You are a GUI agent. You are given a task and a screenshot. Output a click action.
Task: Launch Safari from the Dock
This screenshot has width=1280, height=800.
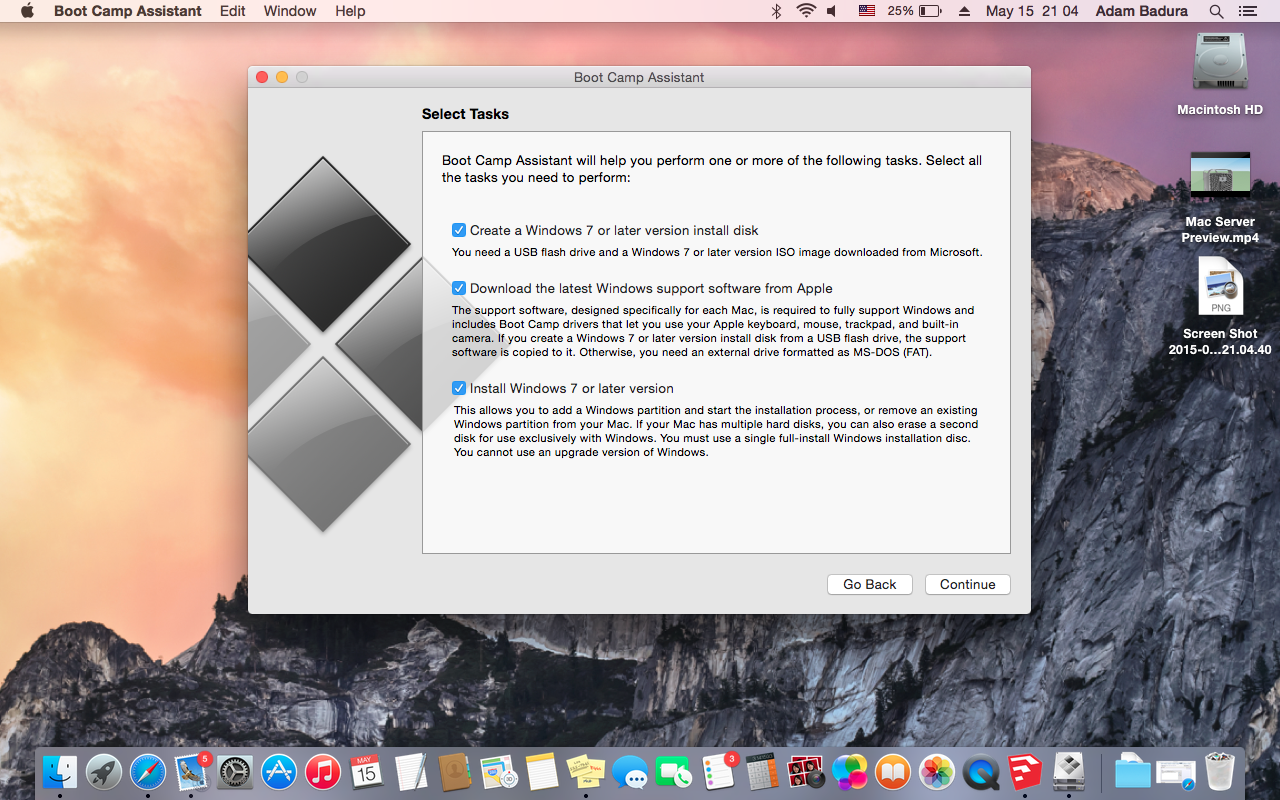point(148,772)
